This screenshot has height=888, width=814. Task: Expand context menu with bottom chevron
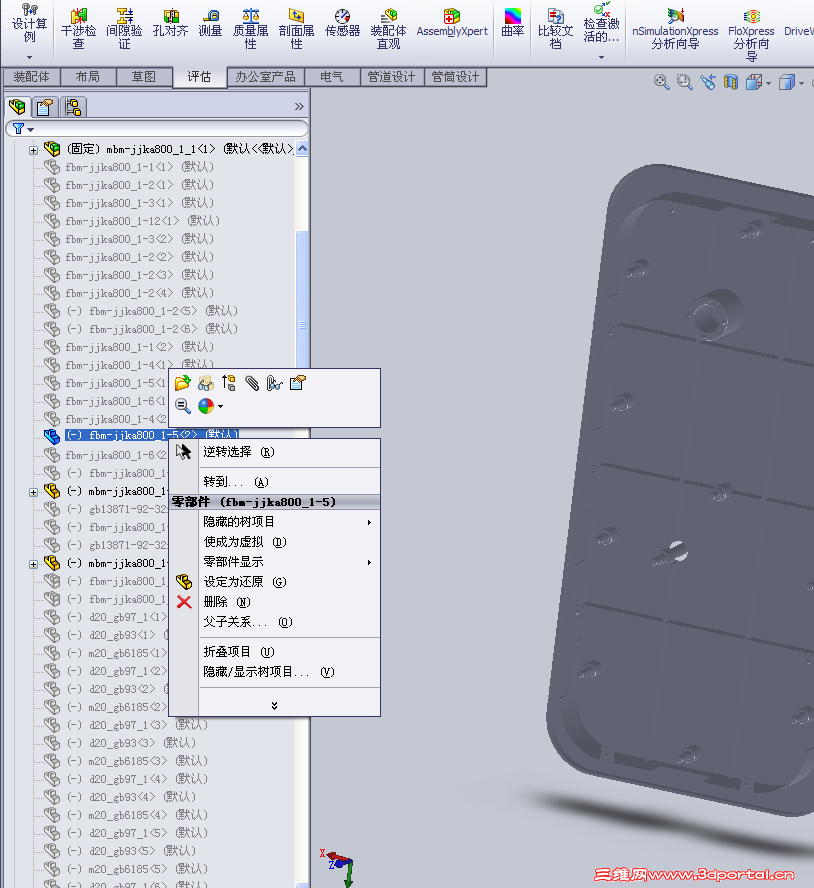275,706
